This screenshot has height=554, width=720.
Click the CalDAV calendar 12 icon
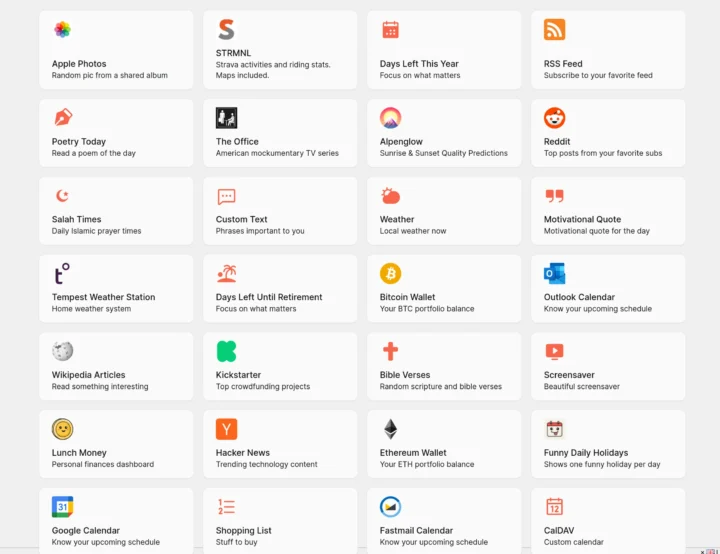[554, 507]
